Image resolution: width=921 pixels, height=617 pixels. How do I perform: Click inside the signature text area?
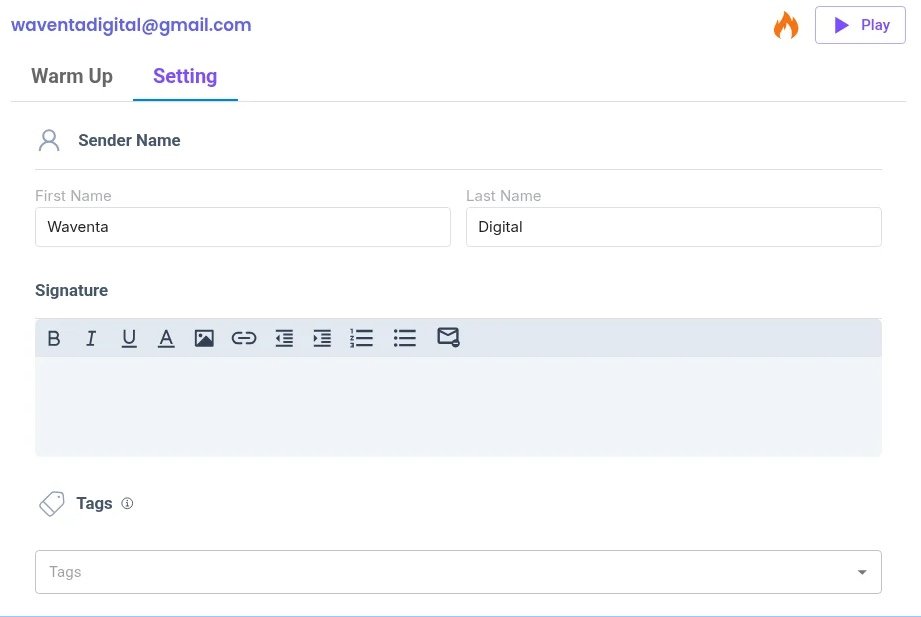point(458,406)
